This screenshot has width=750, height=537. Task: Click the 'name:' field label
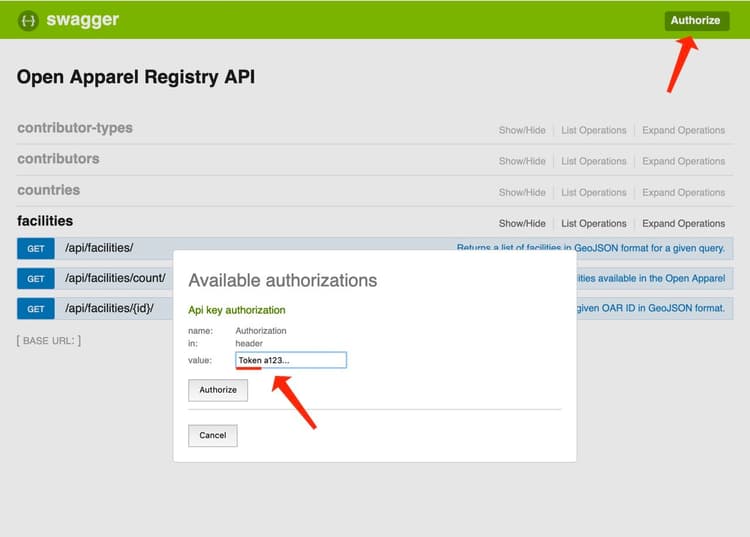pyautogui.click(x=200, y=331)
